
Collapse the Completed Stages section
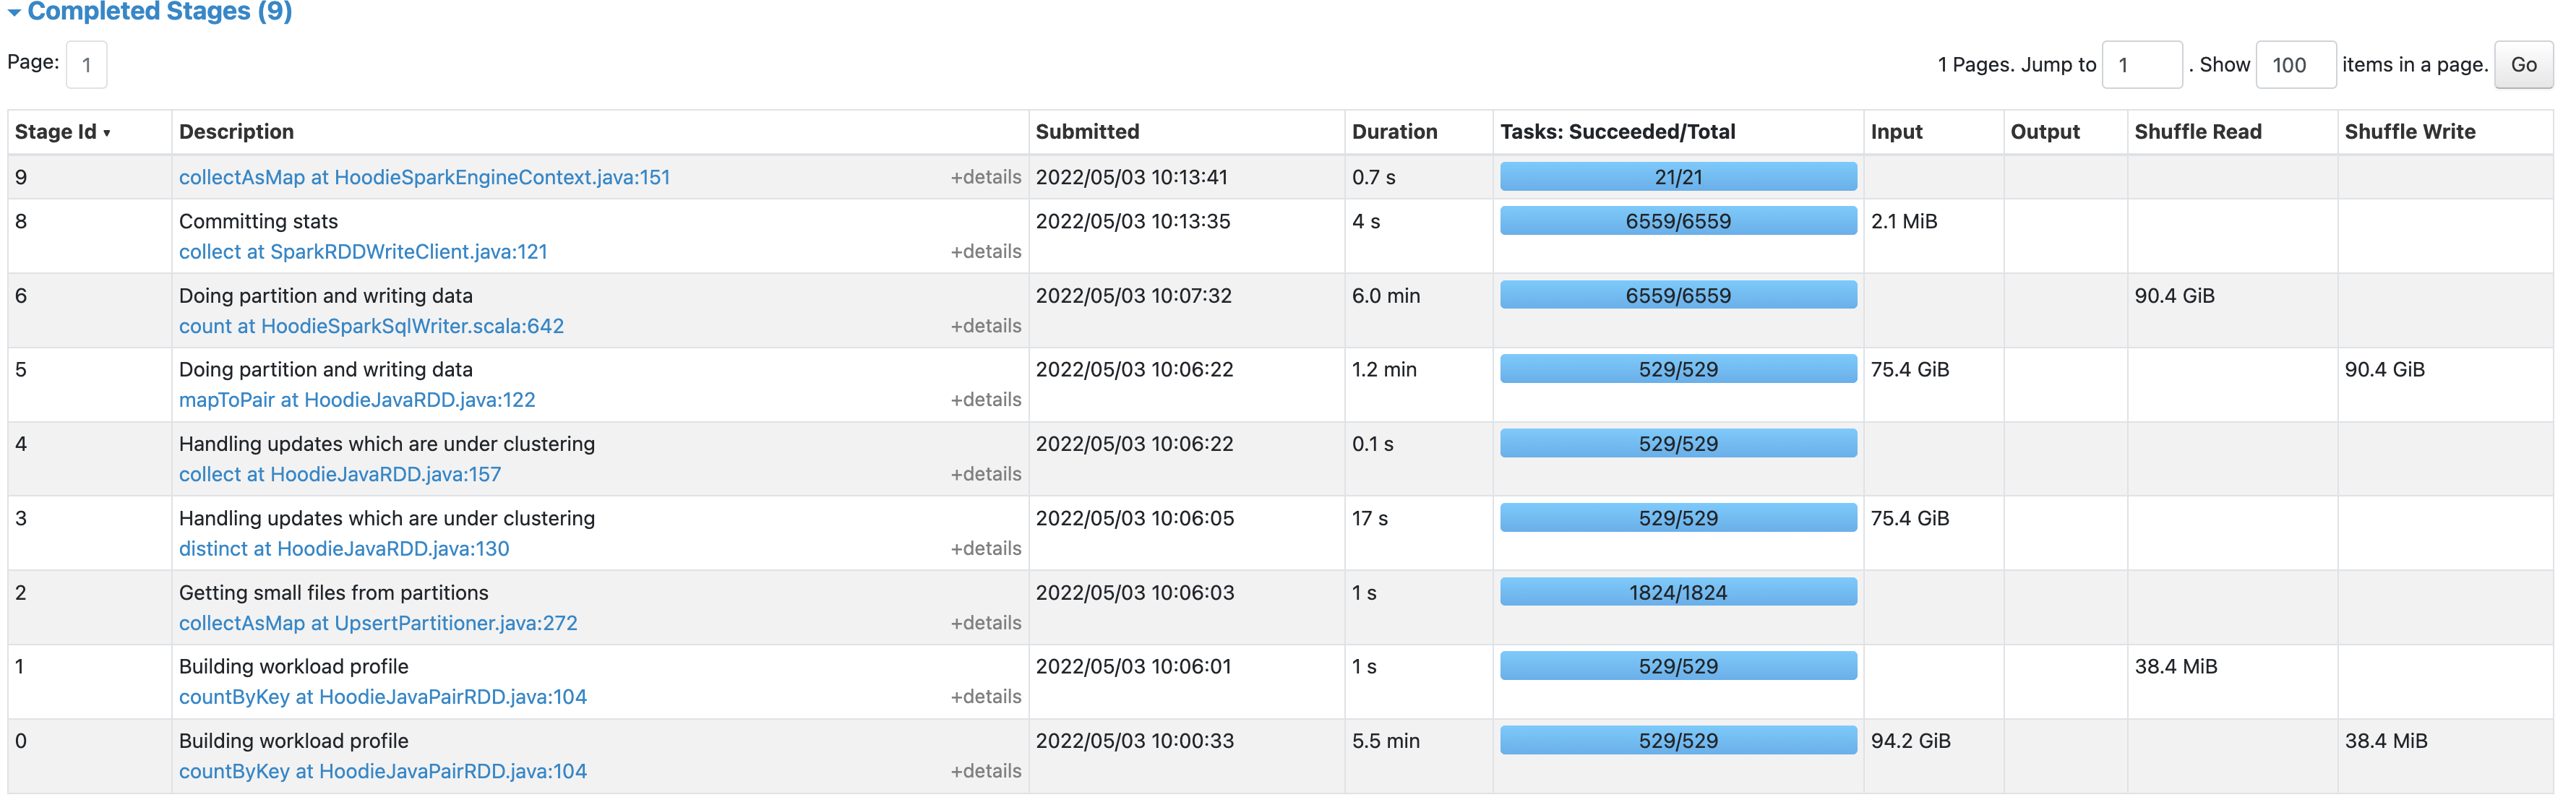tap(150, 11)
